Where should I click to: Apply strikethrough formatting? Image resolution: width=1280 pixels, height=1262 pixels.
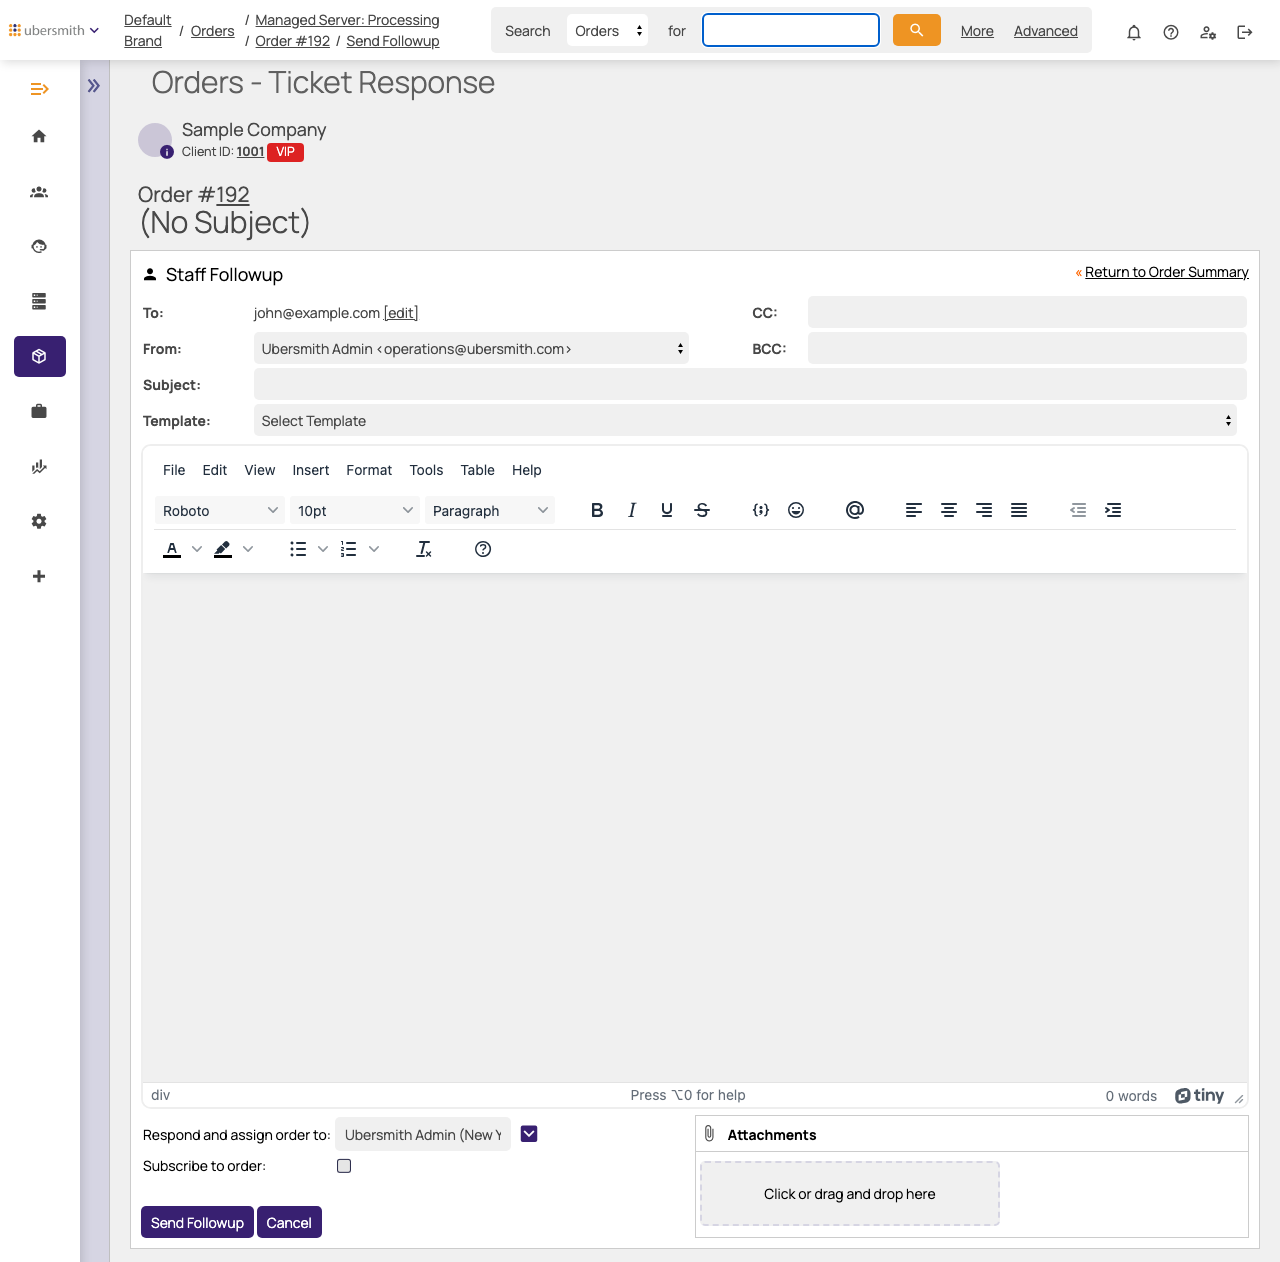[702, 510]
